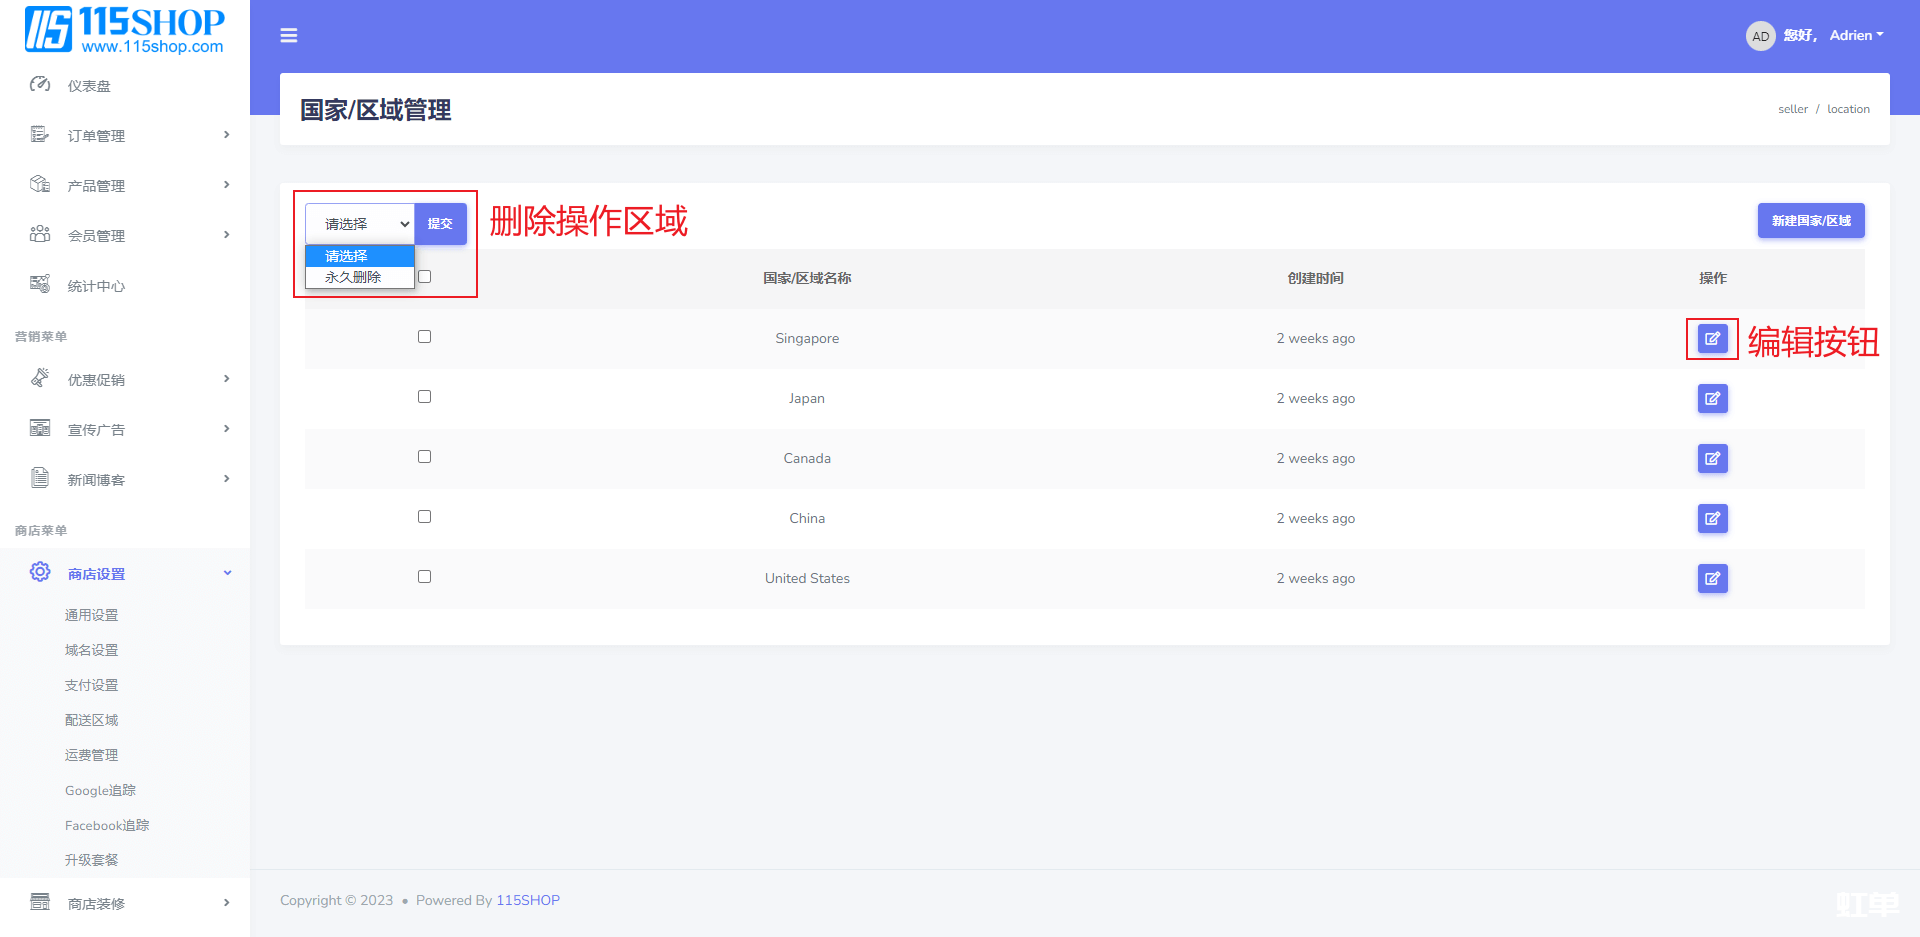
Task: Click the 操作 column header
Action: 1712,278
